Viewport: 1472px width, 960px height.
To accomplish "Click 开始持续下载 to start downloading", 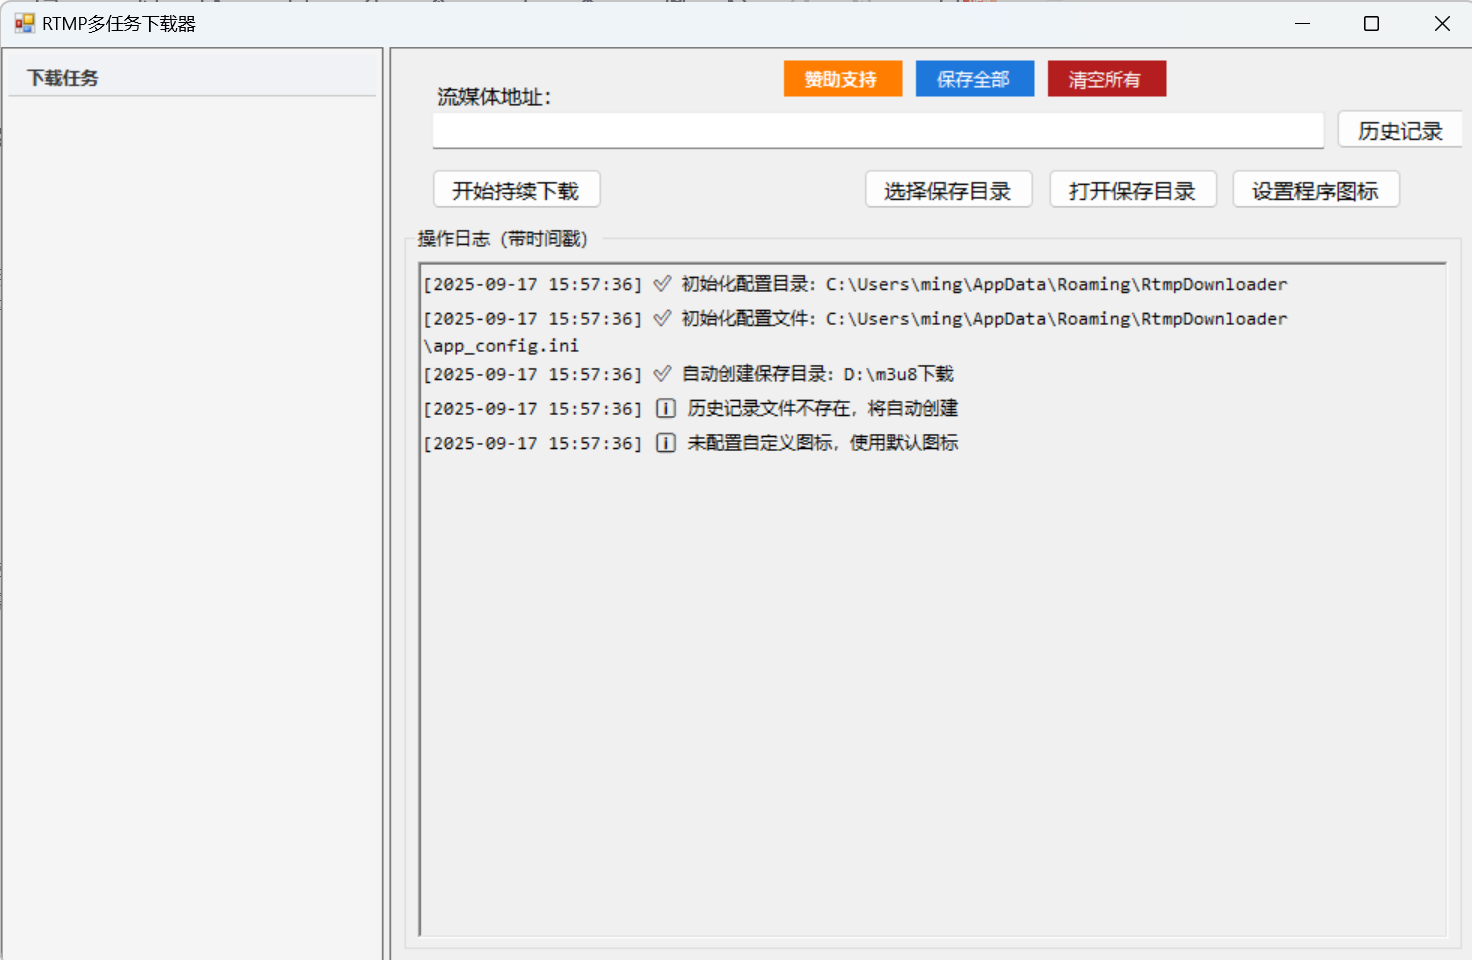I will click(516, 190).
